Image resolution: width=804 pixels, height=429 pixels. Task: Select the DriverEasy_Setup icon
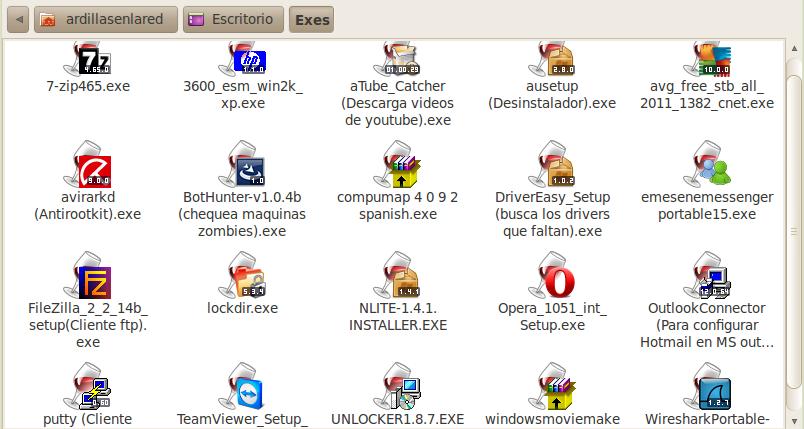[x=552, y=164]
